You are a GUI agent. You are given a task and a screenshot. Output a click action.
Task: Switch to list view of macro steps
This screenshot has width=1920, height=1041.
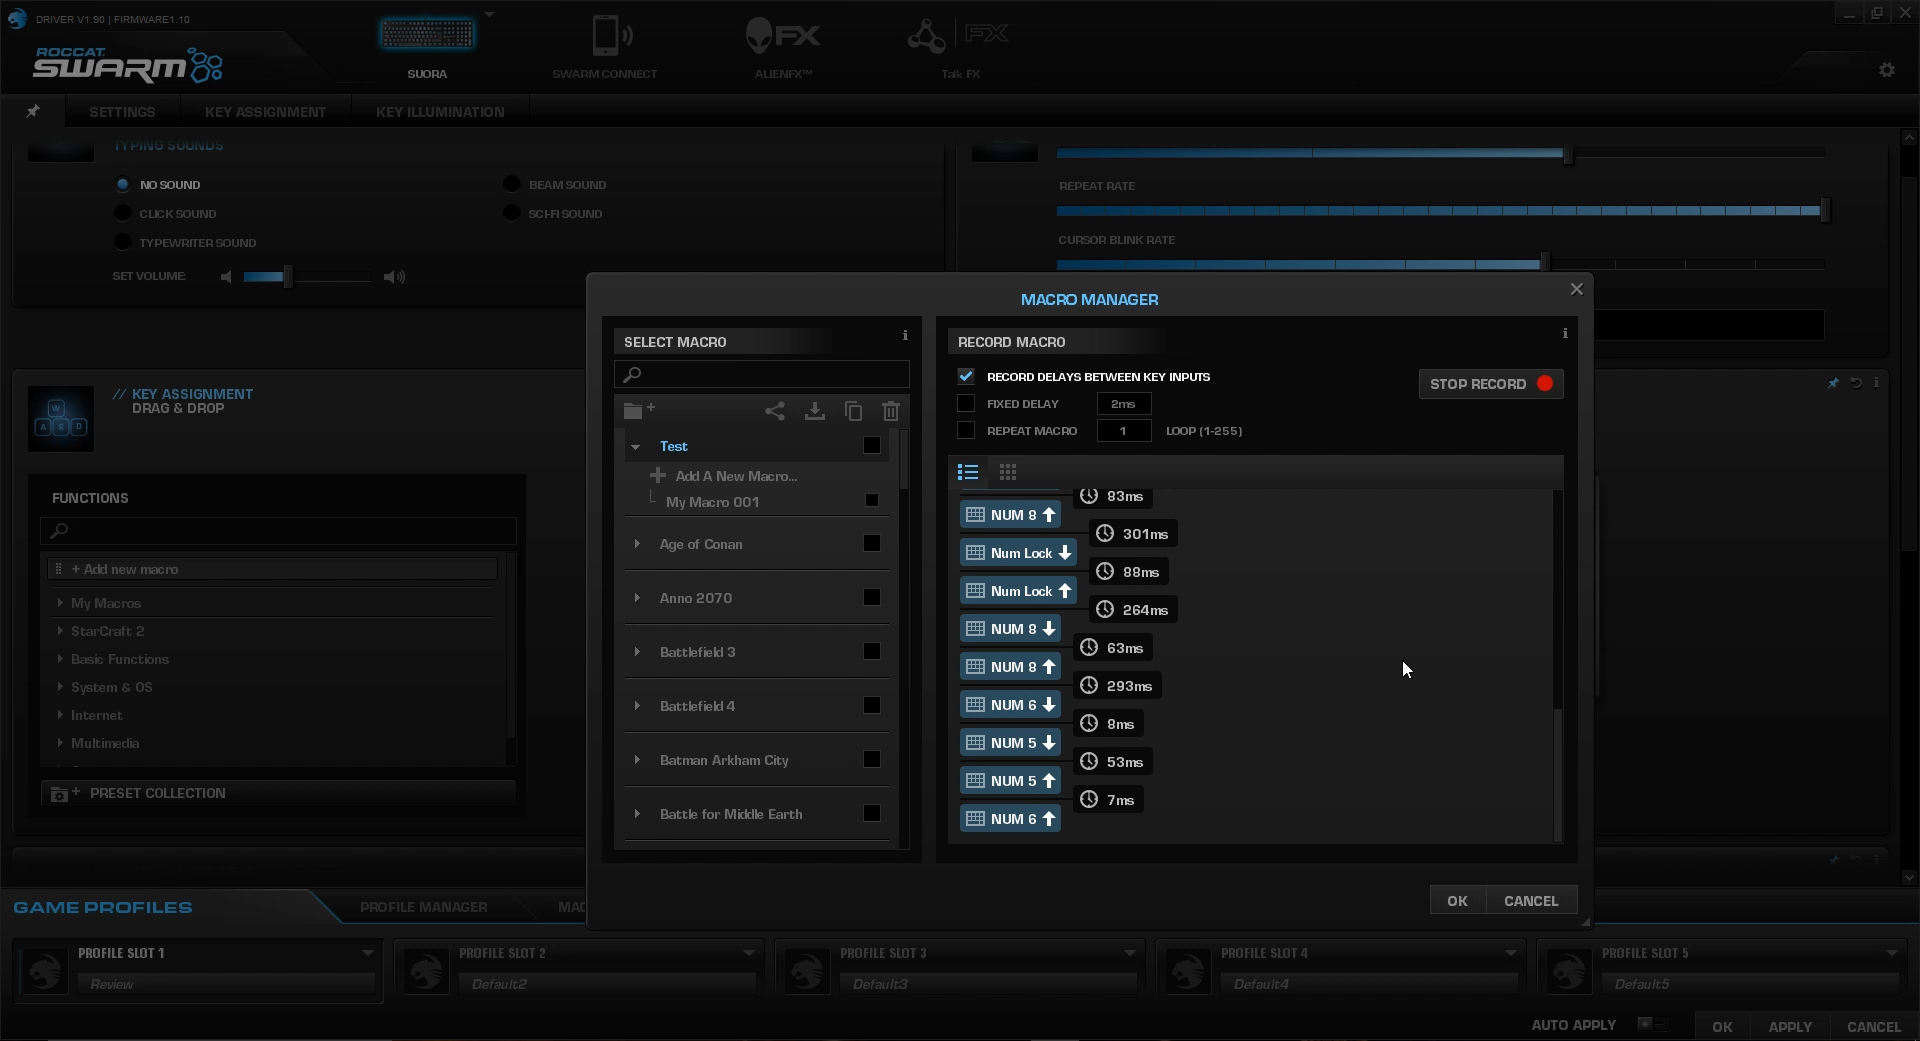pos(968,472)
